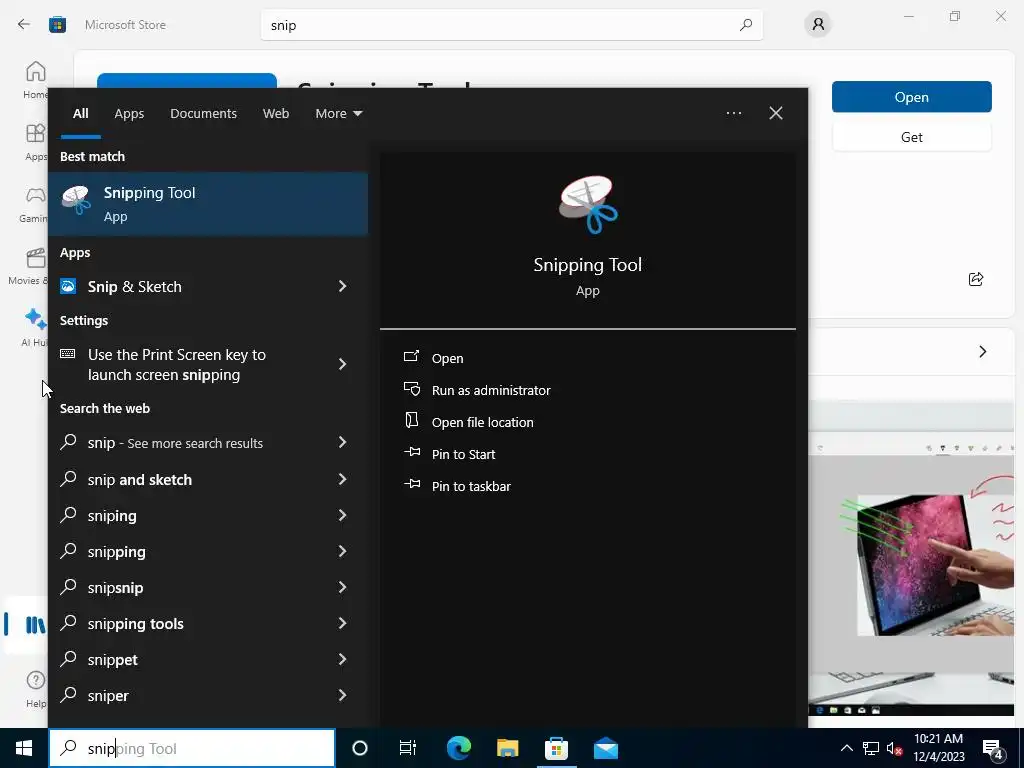This screenshot has height=768, width=1024.
Task: Expand 'snipping' suggestion arrow
Action: point(342,551)
